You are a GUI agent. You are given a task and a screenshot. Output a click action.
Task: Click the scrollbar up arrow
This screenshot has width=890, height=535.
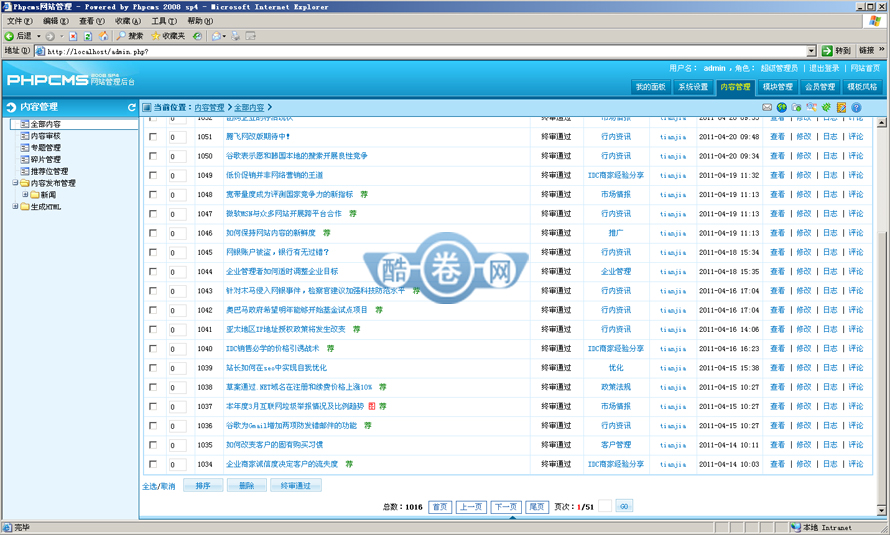point(881,123)
